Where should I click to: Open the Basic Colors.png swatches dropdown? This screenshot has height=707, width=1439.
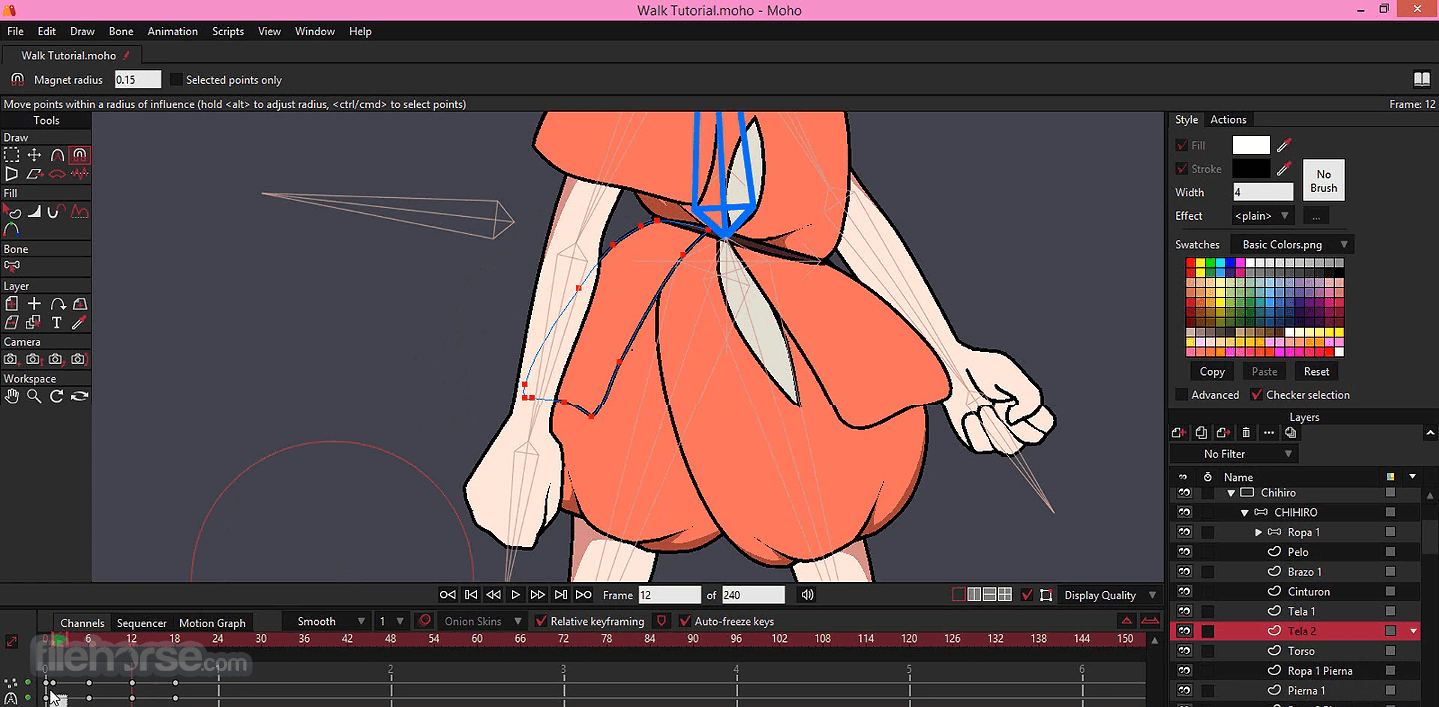pyautogui.click(x=1294, y=244)
